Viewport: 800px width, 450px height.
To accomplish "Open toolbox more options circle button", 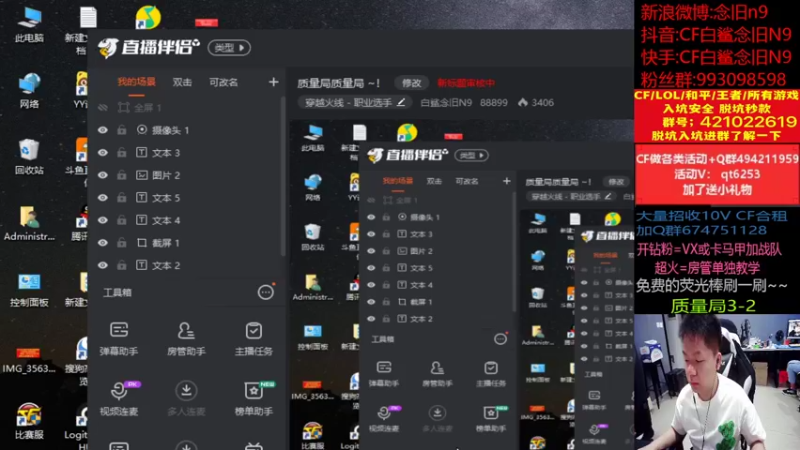I will 265,292.
